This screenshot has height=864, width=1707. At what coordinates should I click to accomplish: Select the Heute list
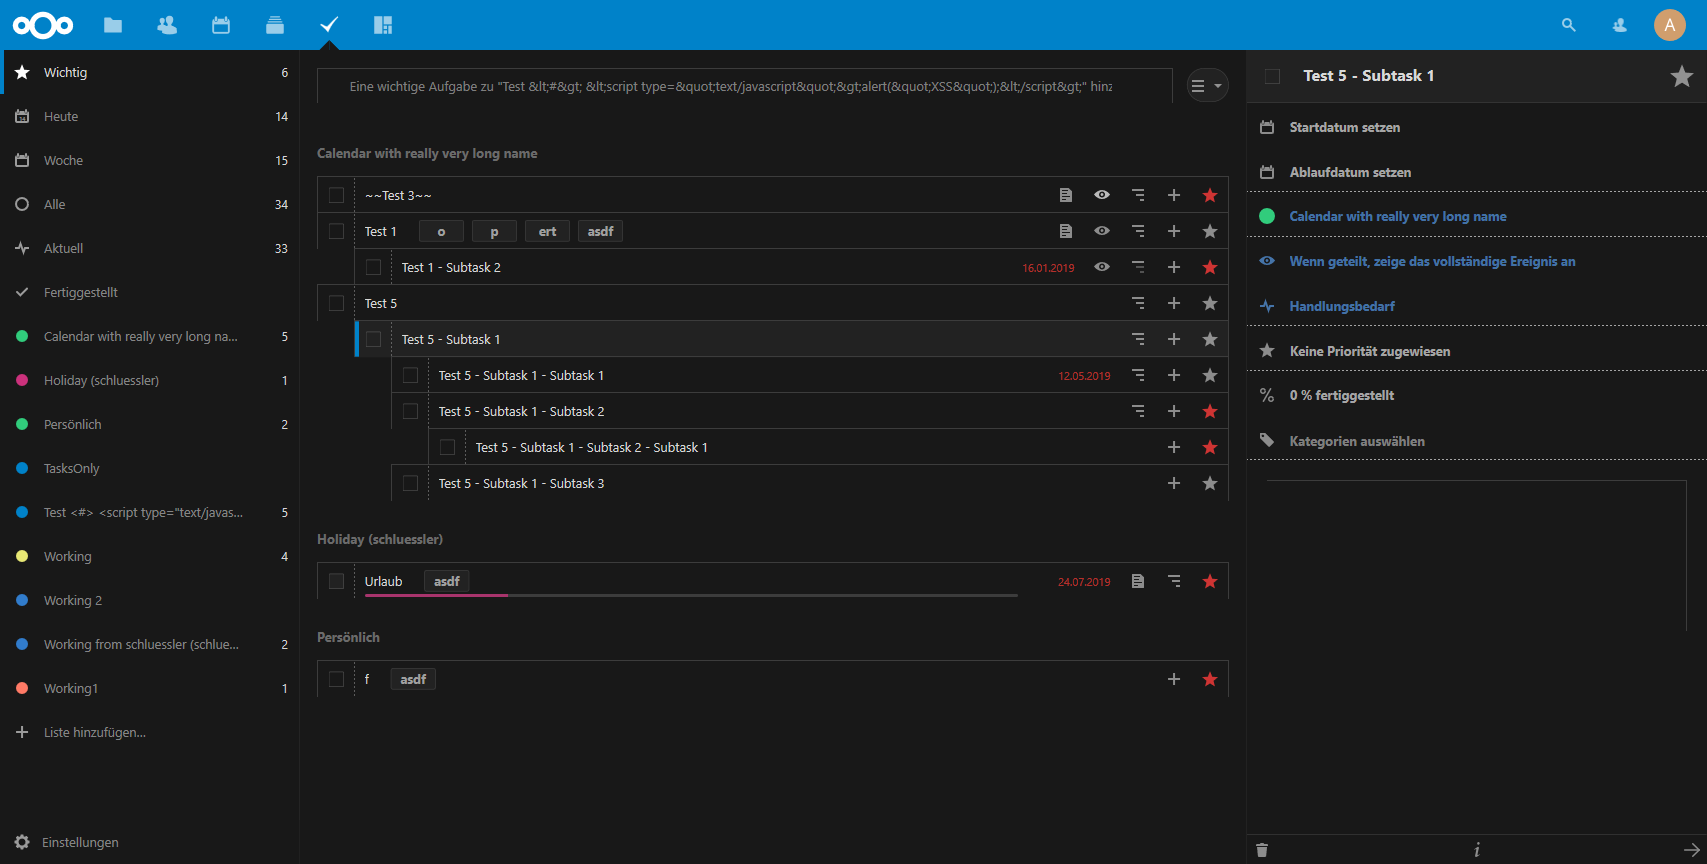pos(150,116)
